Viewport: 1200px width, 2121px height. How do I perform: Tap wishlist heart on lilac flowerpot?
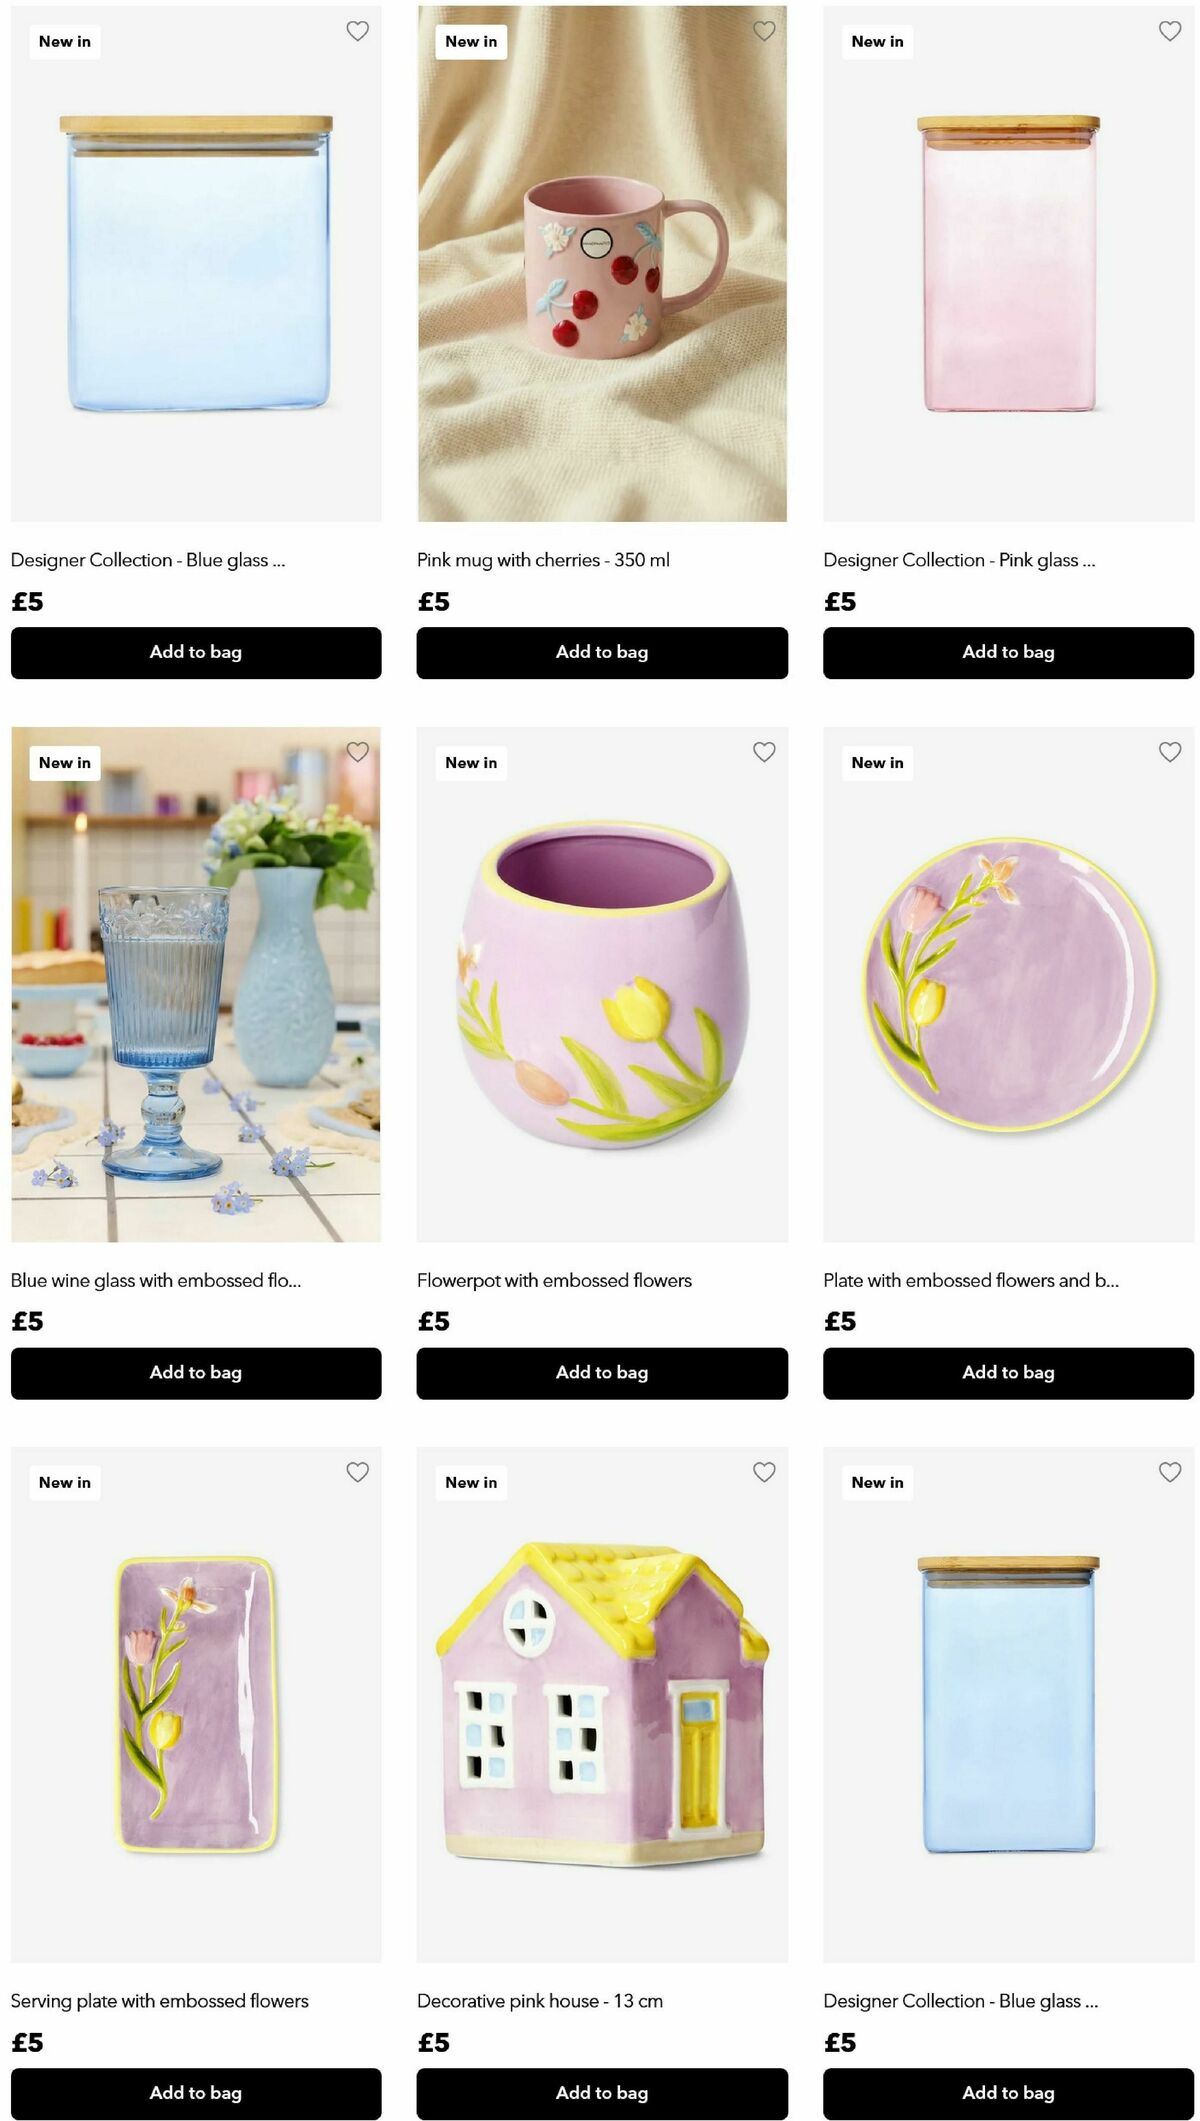coord(764,752)
